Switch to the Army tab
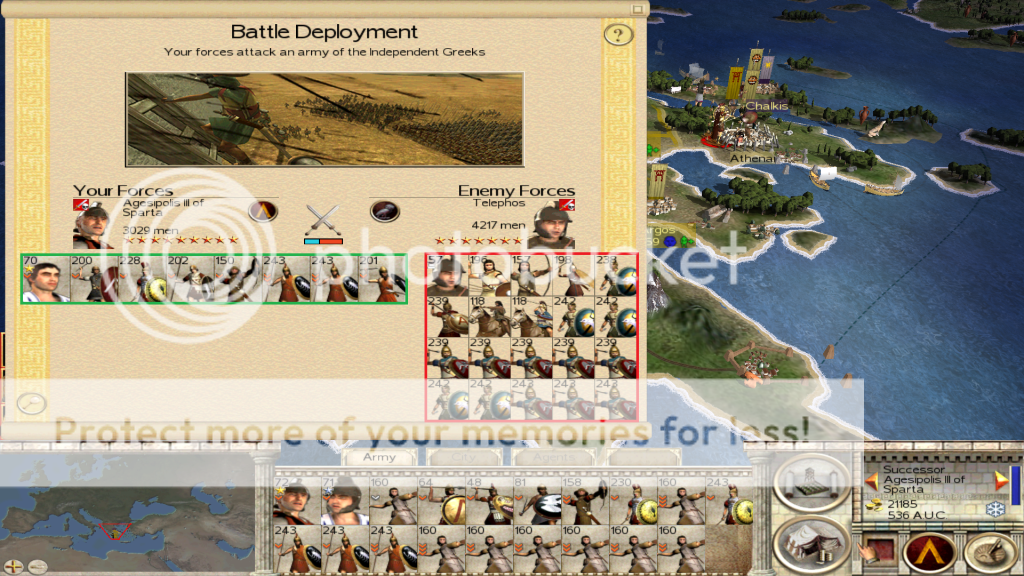This screenshot has height=576, width=1024. pyautogui.click(x=379, y=457)
